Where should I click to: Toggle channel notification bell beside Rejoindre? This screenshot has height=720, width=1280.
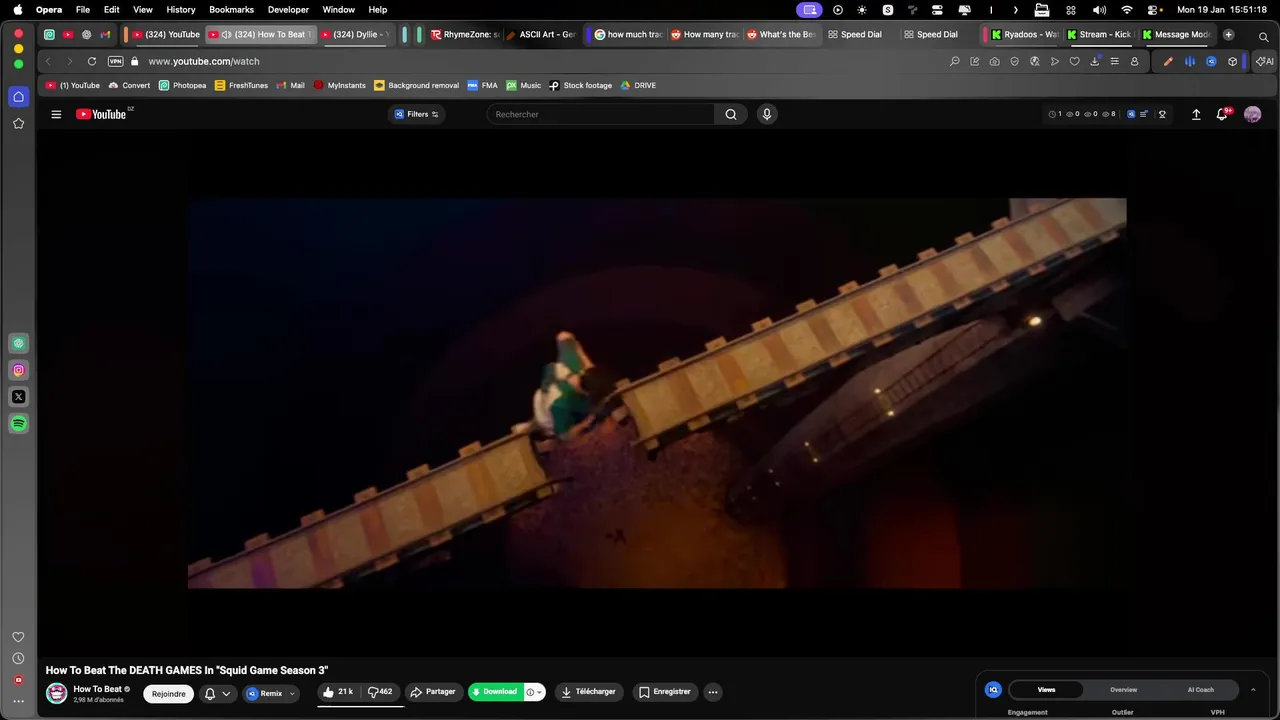217,693
